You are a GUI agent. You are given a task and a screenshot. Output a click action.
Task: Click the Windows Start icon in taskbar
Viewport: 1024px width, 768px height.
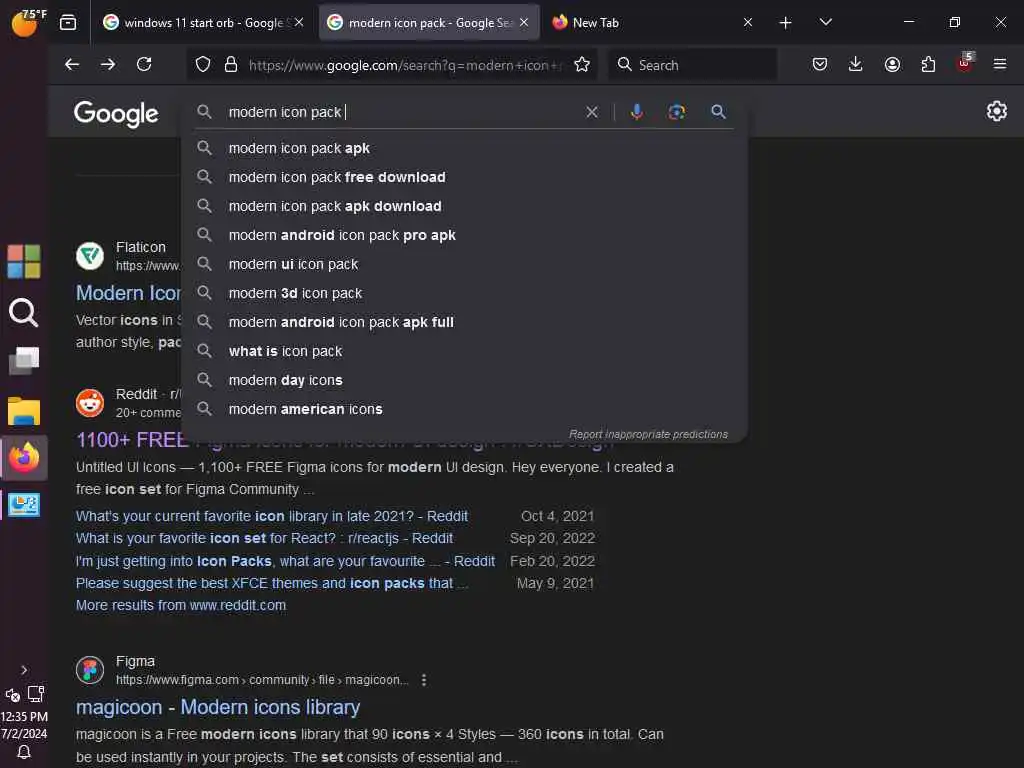point(24,261)
